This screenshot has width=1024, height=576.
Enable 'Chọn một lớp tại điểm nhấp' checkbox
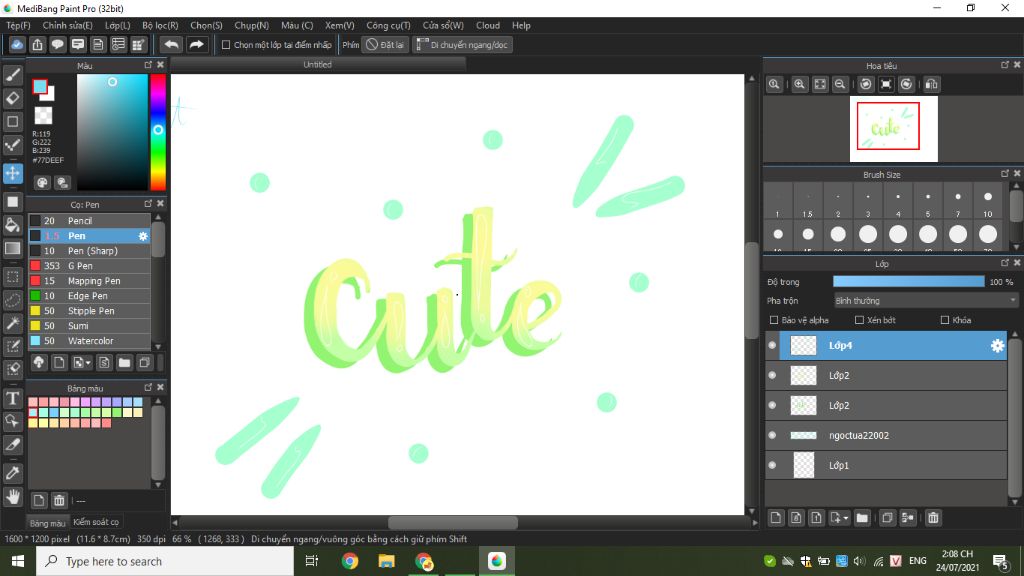[x=226, y=45]
